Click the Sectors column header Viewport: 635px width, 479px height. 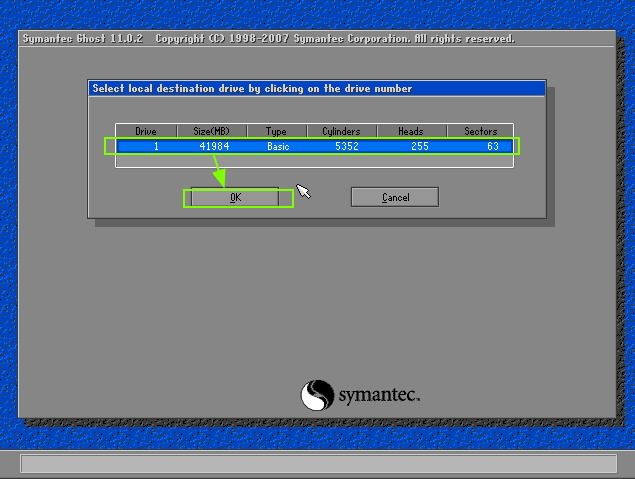[x=480, y=131]
